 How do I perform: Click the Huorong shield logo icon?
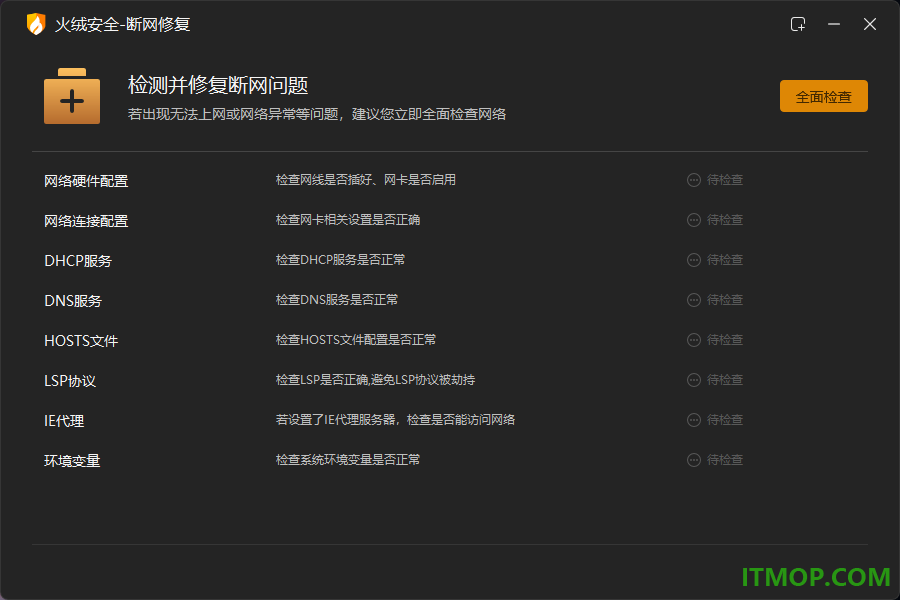click(x=36, y=24)
